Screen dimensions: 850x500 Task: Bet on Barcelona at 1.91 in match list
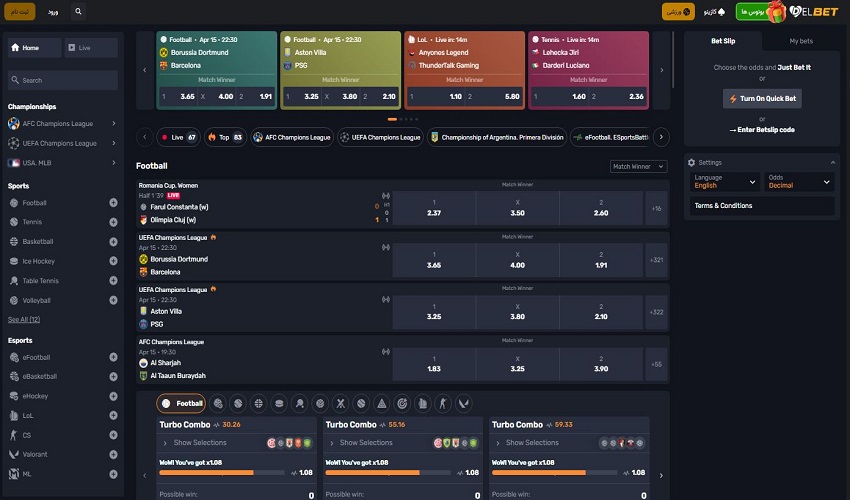tap(601, 260)
